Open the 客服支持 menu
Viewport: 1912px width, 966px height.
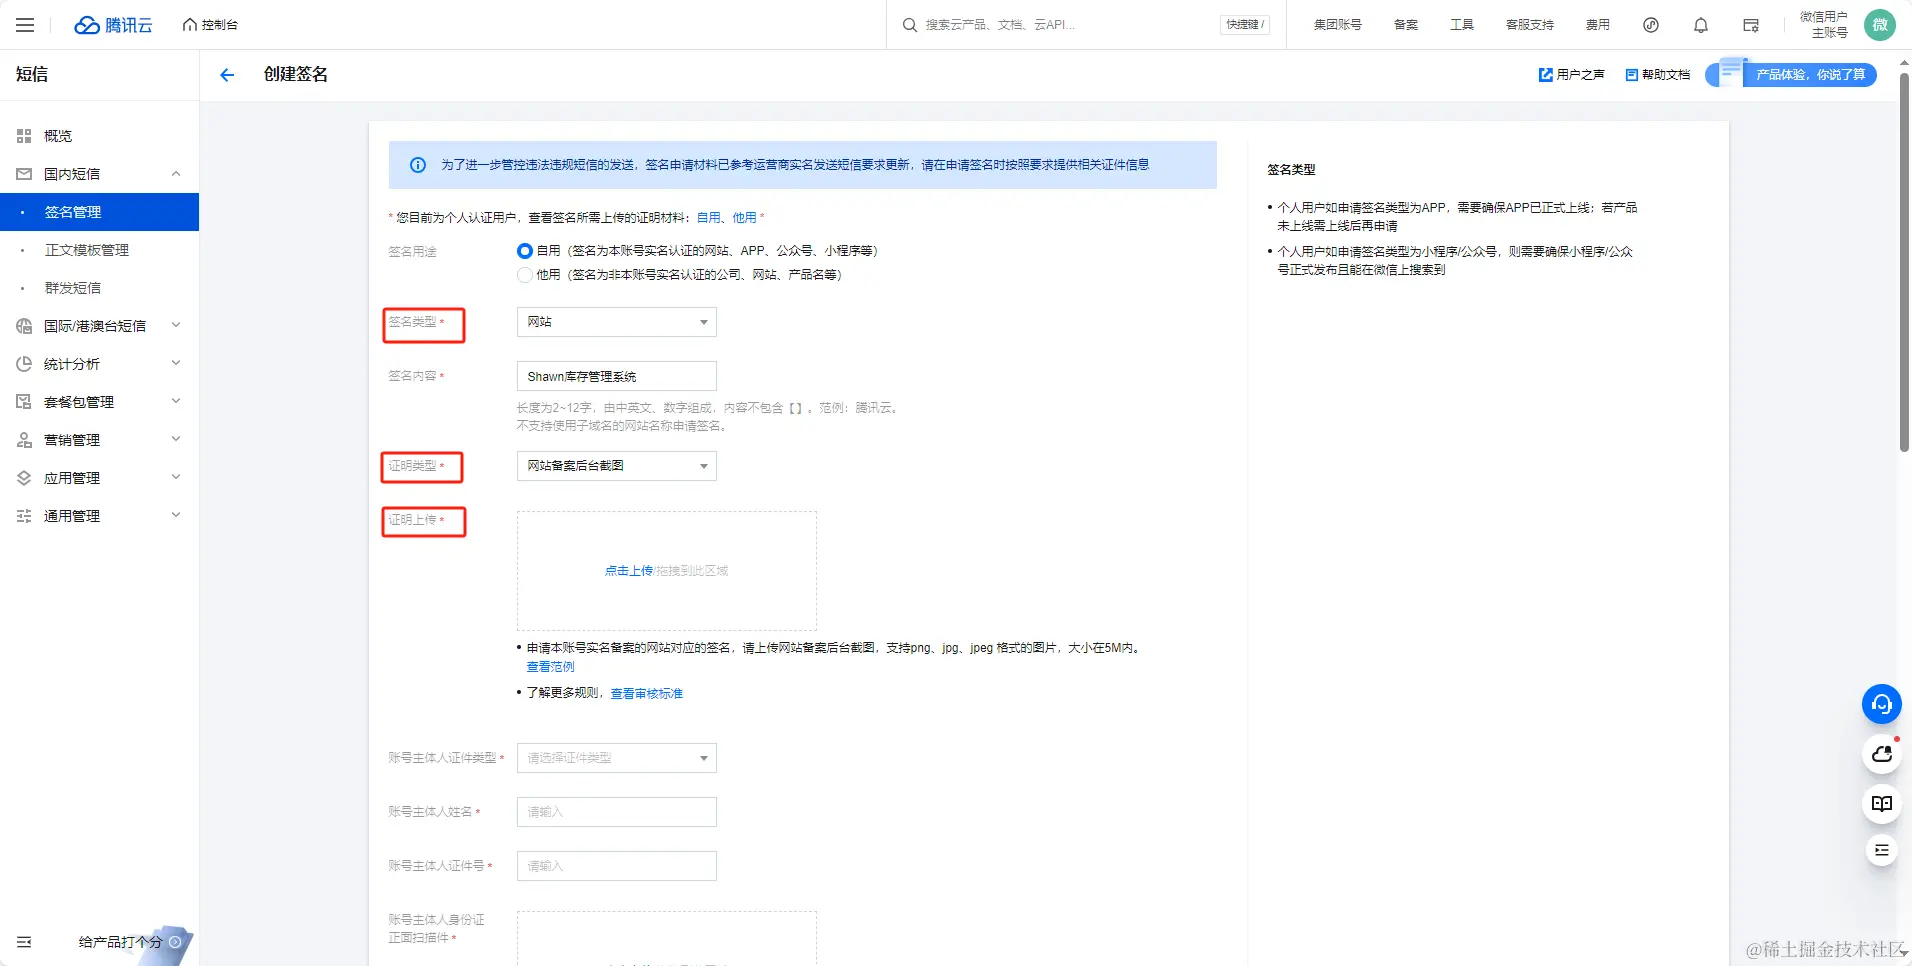pyautogui.click(x=1530, y=25)
